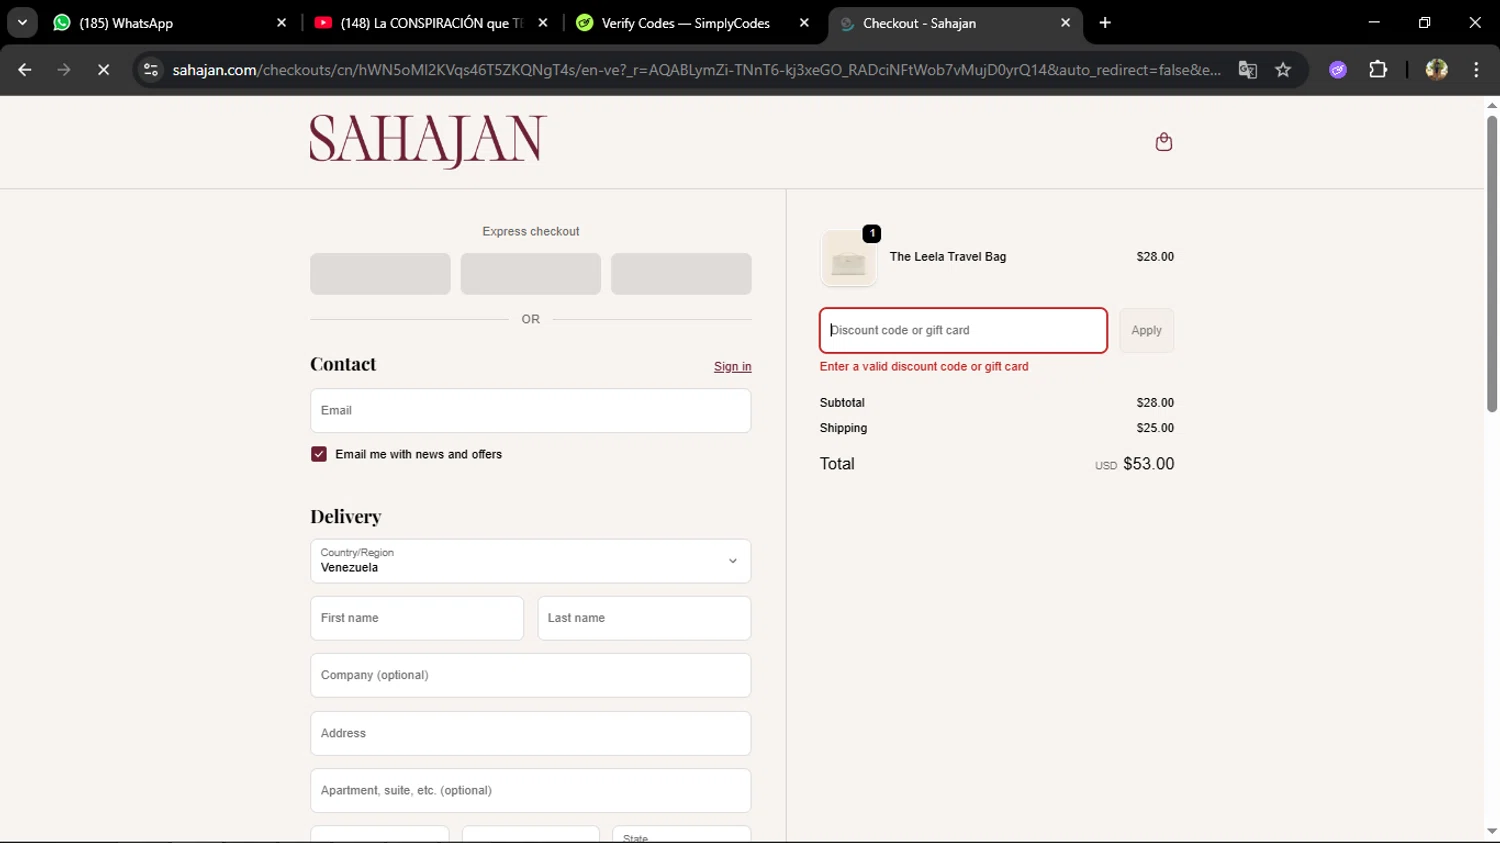This screenshot has height=843, width=1500.
Task: Open the Extensions puzzle icon
Action: [1378, 70]
